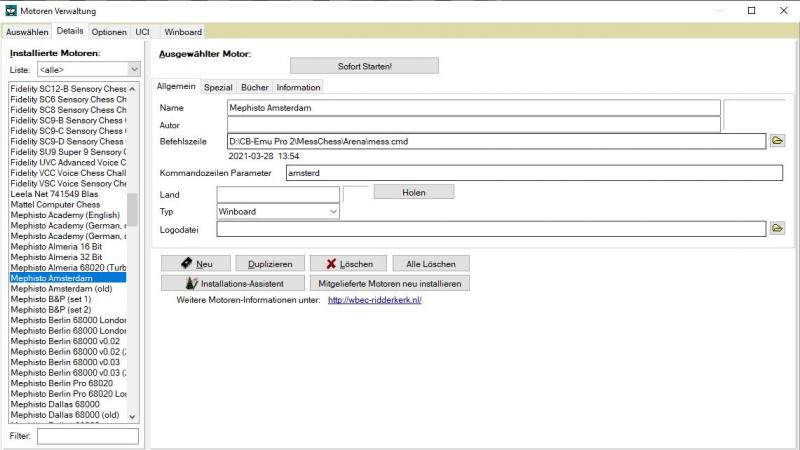Viewport: 800px width, 450px height.
Task: Switch to the Bücher sub-tab
Action: (254, 88)
